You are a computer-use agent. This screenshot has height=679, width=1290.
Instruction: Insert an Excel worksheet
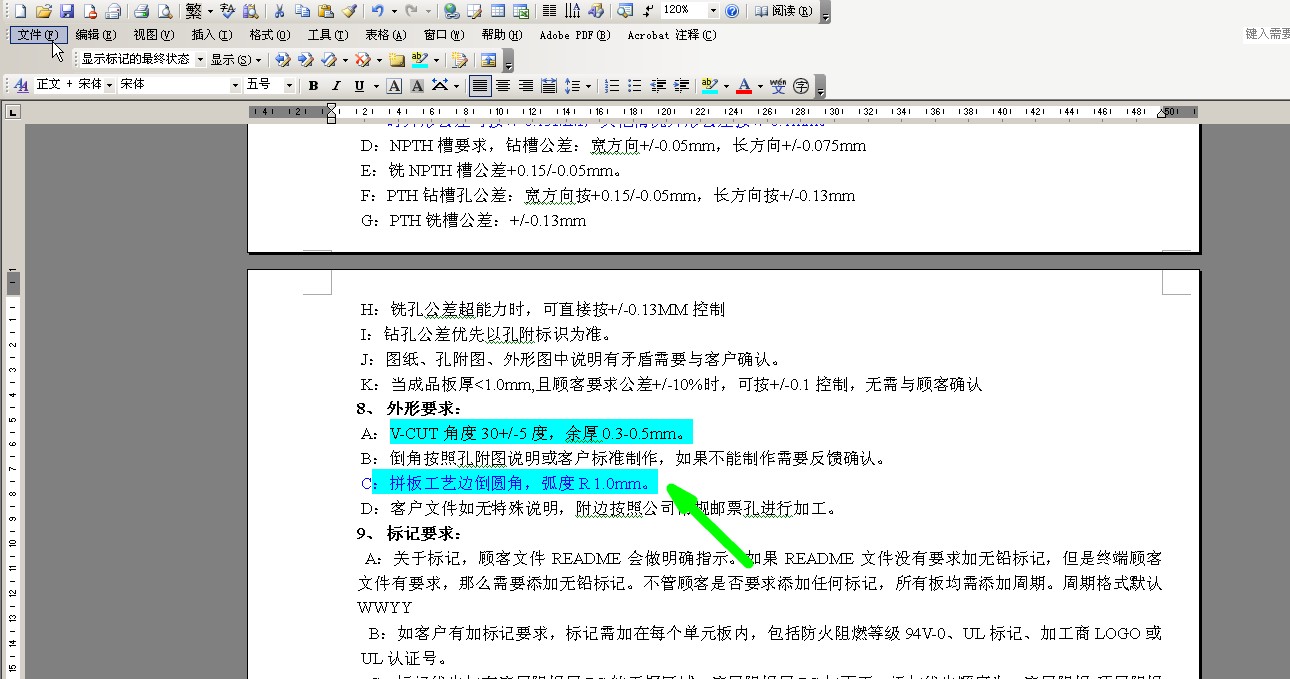point(520,11)
